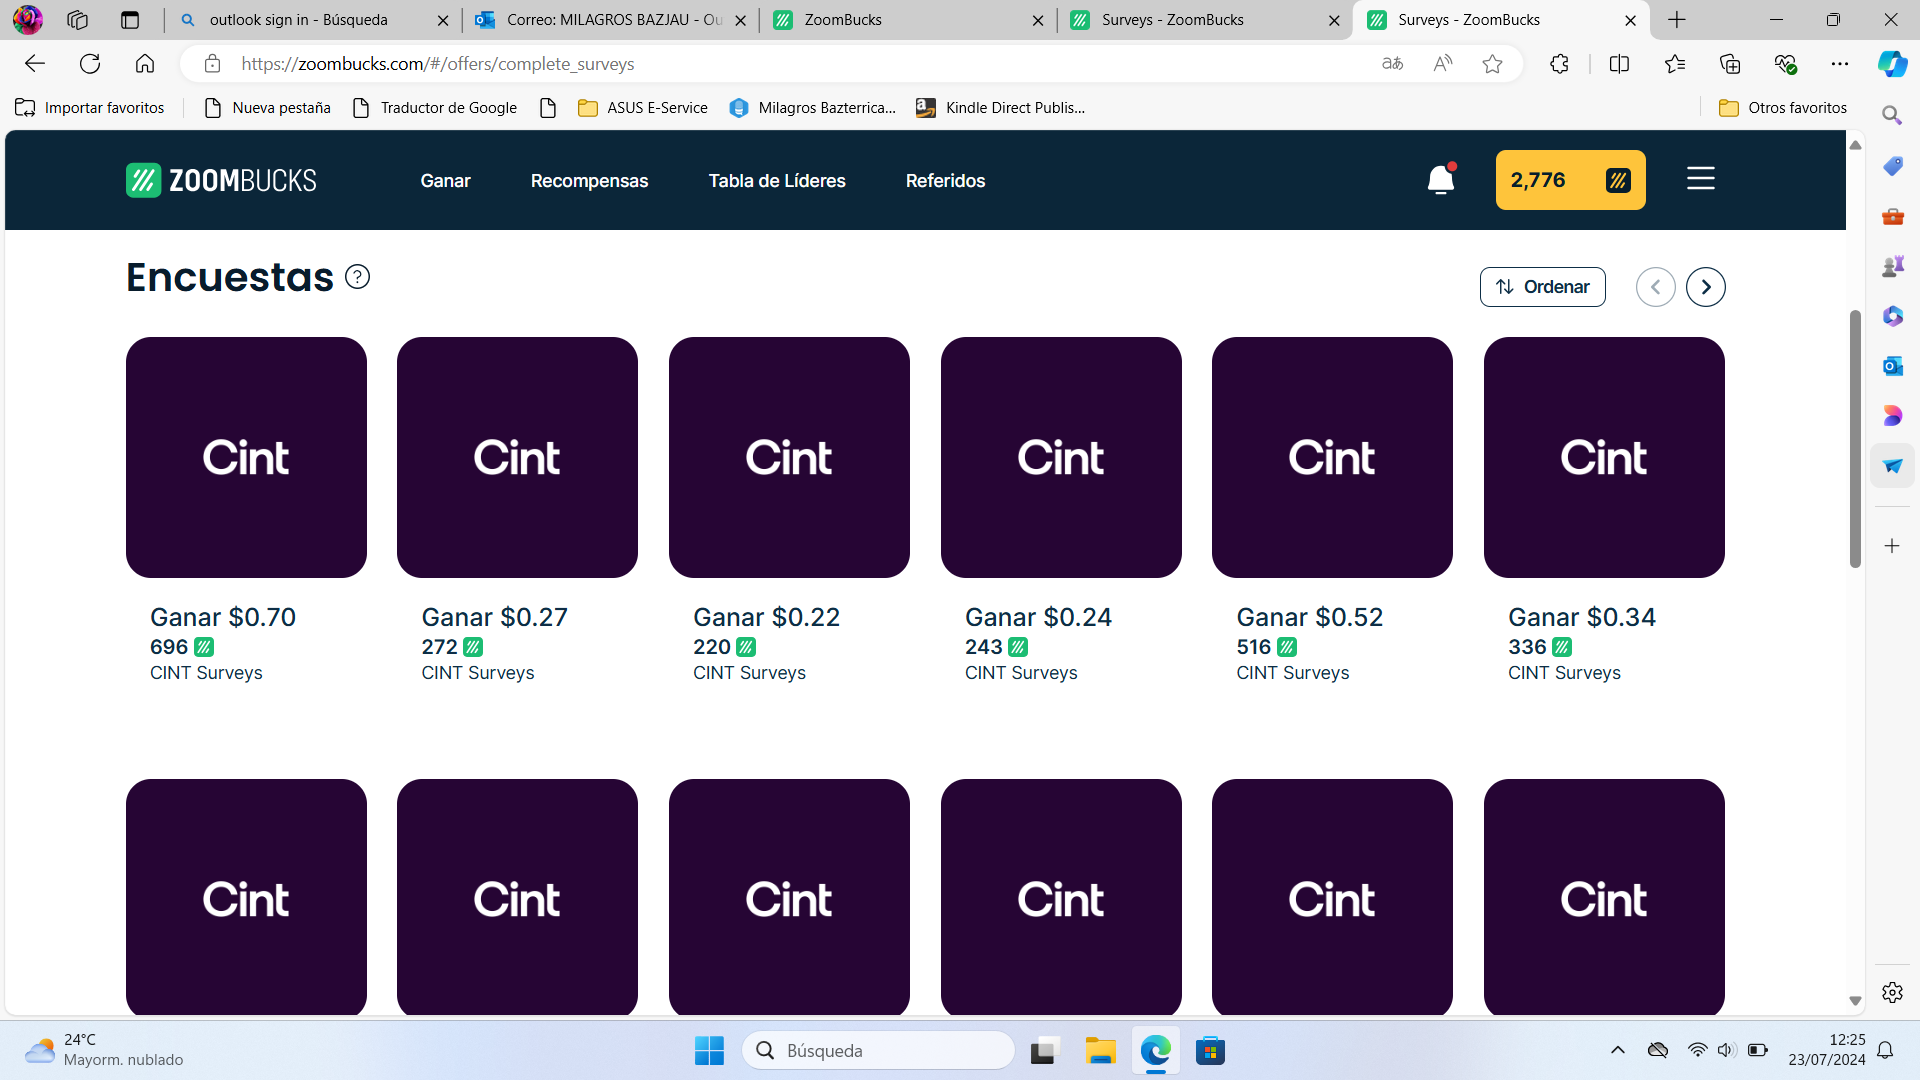1920x1080 pixels.
Task: Go to next surveys page arrow
Action: tap(1705, 287)
